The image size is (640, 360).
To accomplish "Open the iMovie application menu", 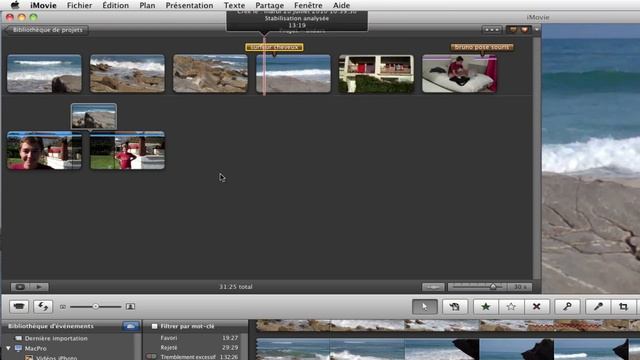I will click(43, 5).
